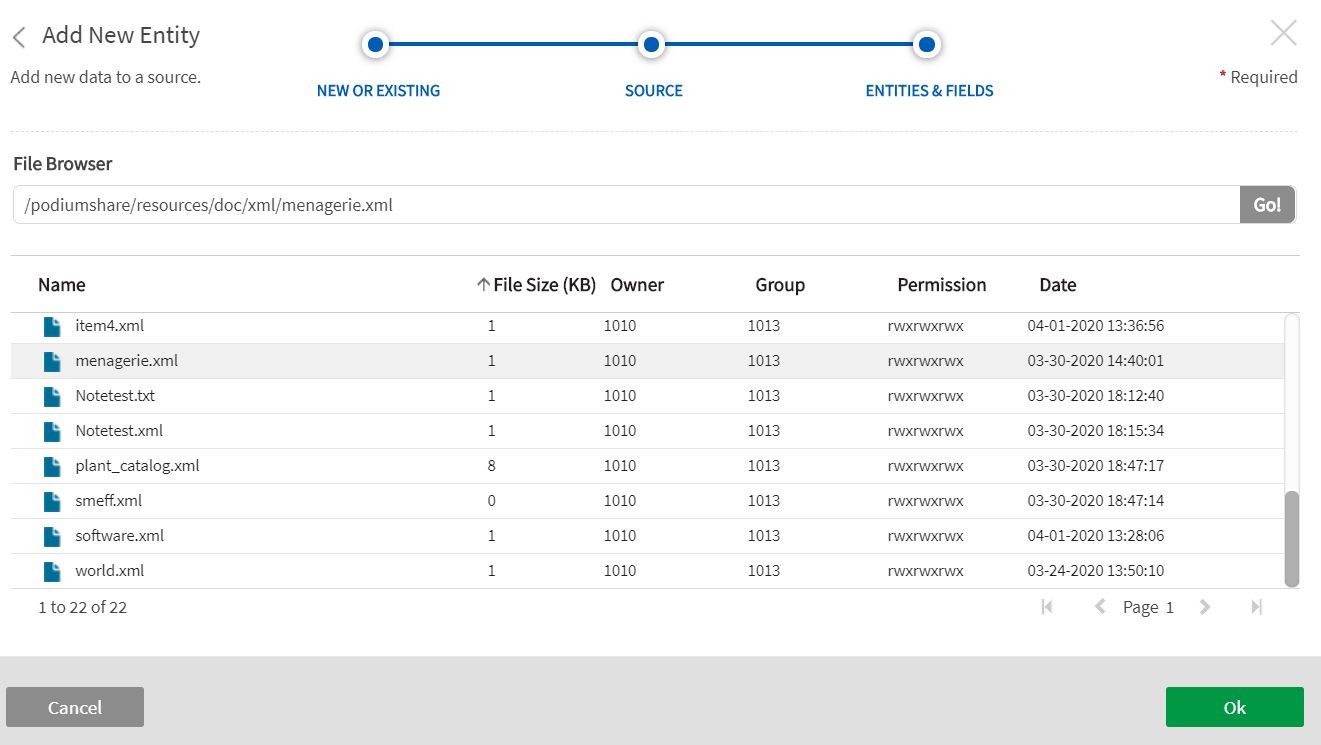The height and width of the screenshot is (745, 1321).
Task: Go to first page of file list
Action: click(1047, 606)
